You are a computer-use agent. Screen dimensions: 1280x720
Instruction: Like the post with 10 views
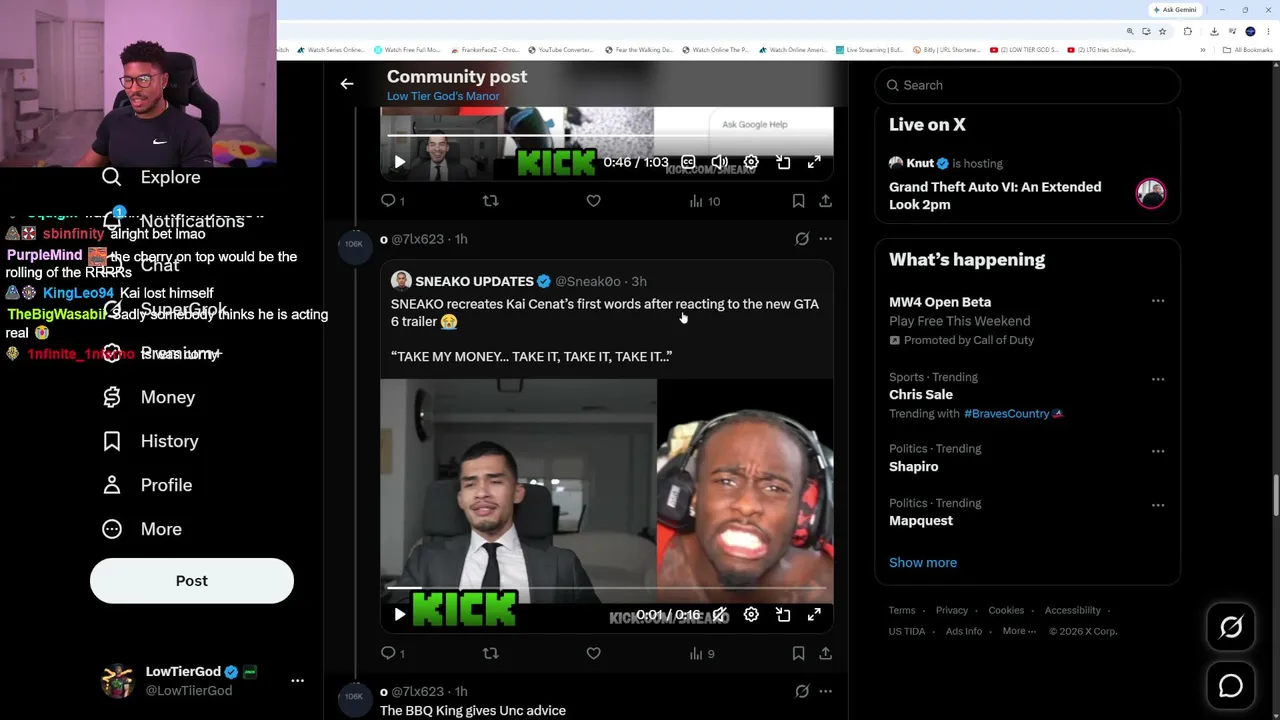[593, 201]
